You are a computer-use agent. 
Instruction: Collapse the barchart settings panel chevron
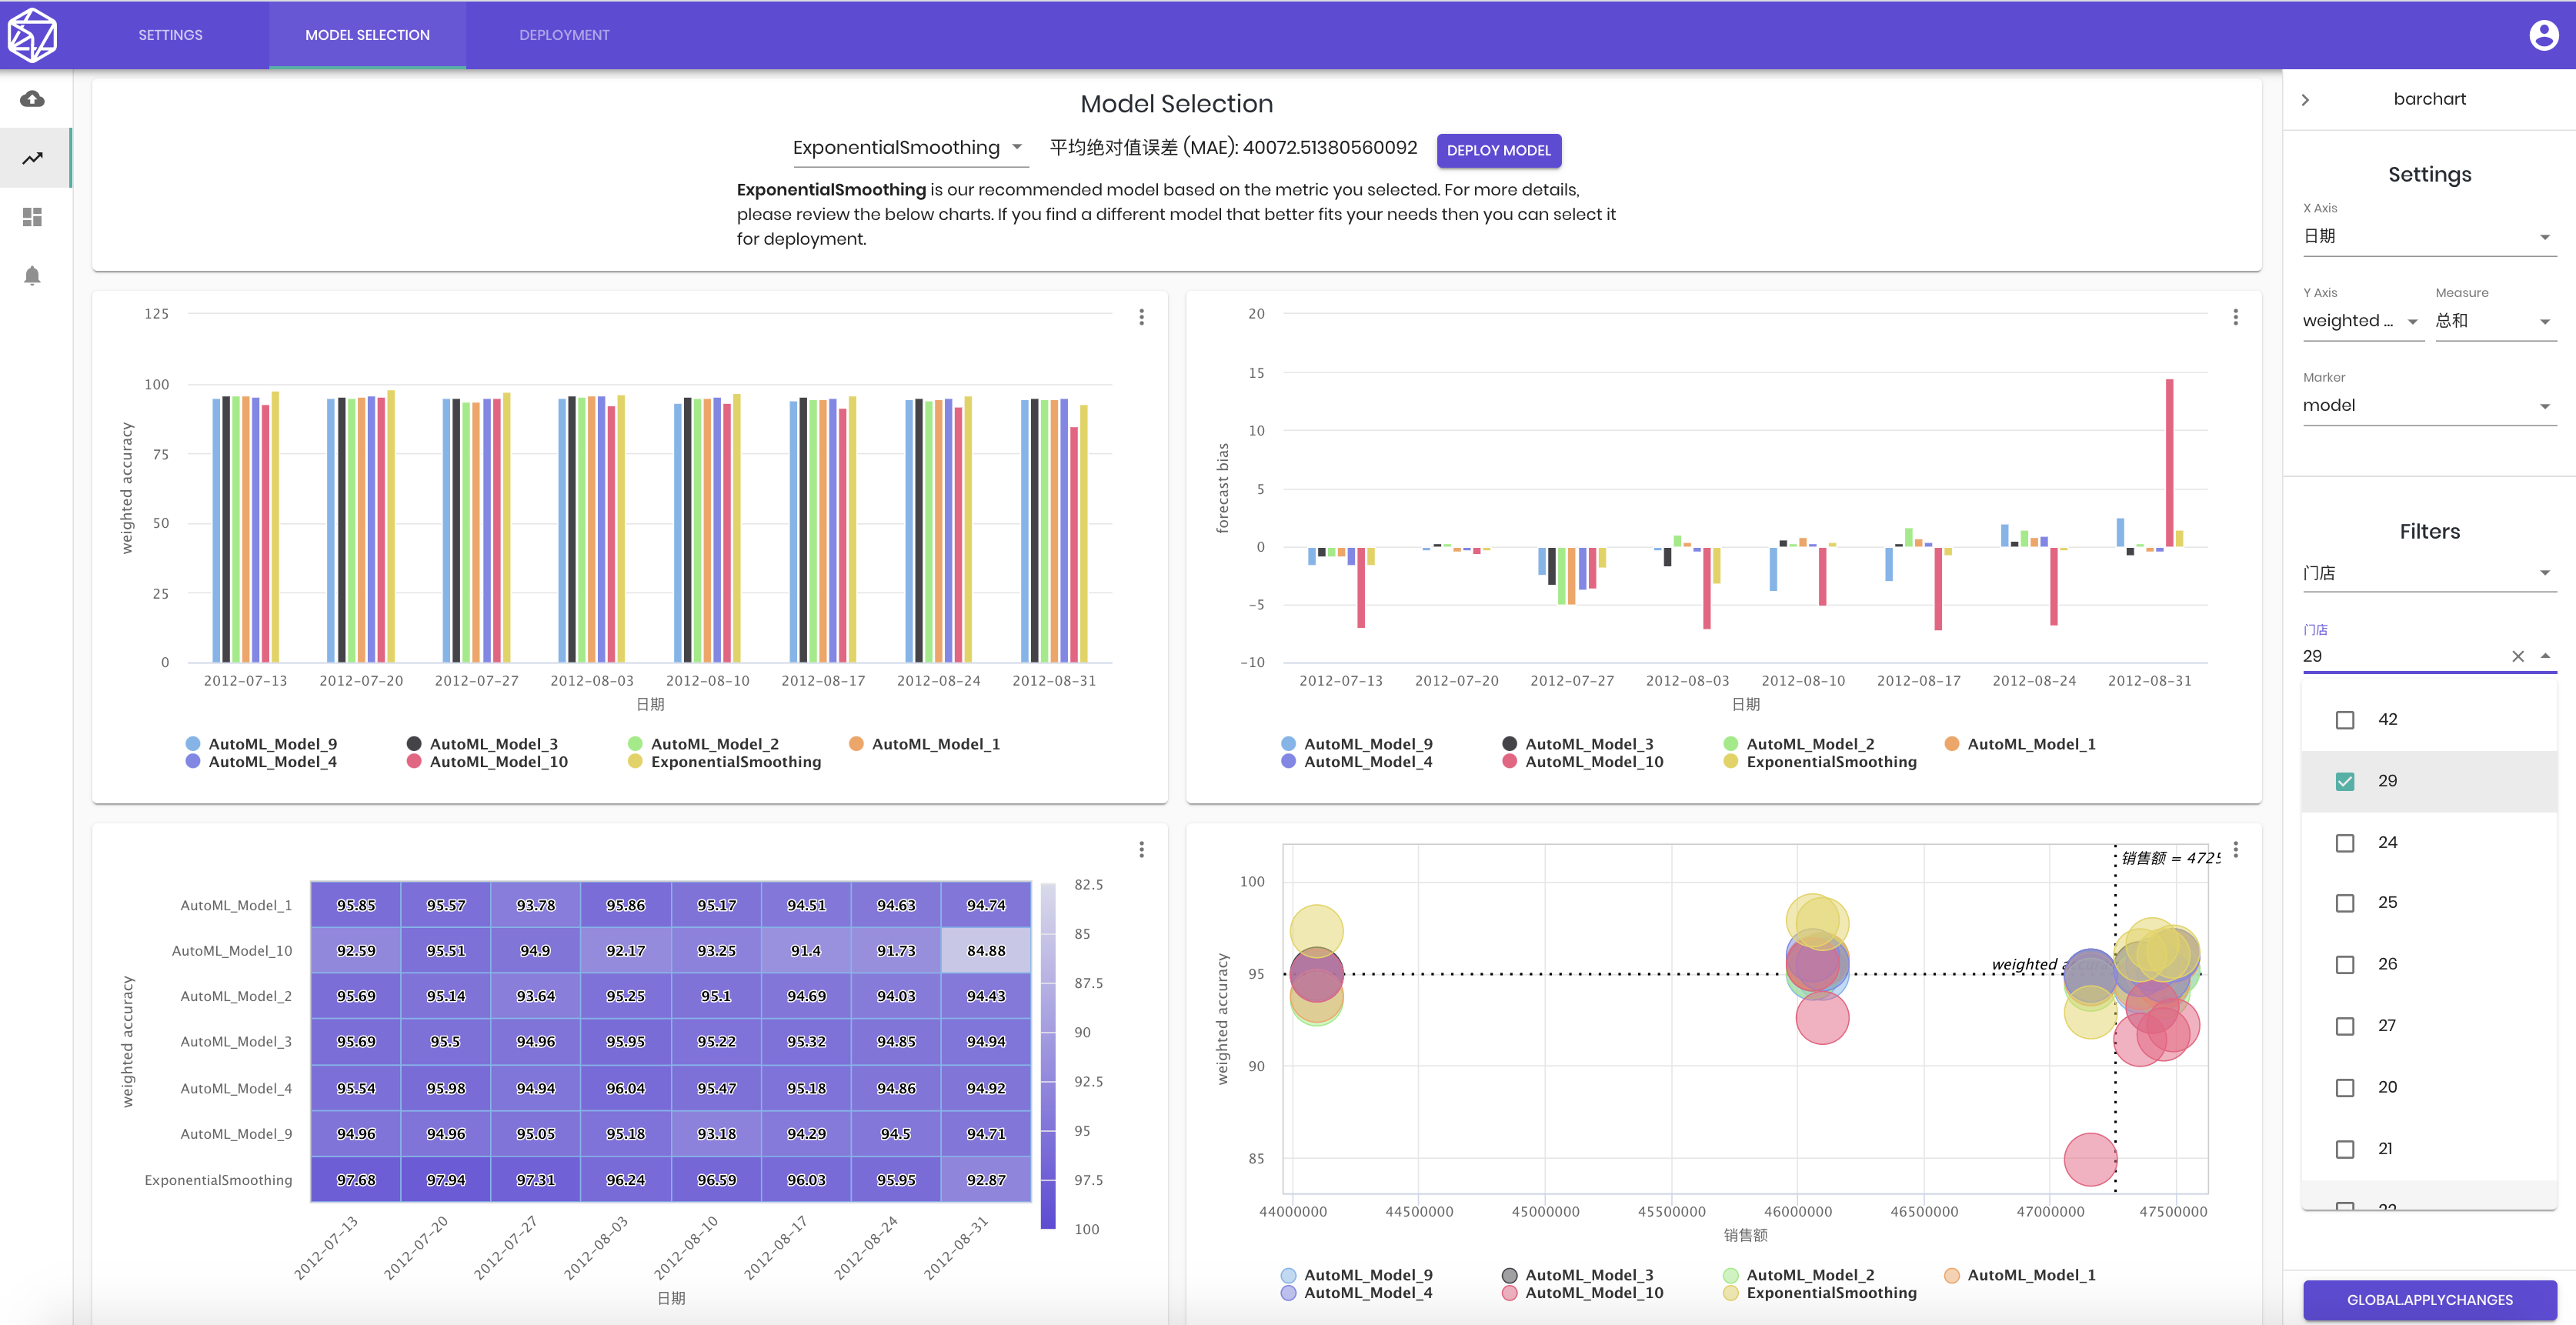pyautogui.click(x=2305, y=99)
